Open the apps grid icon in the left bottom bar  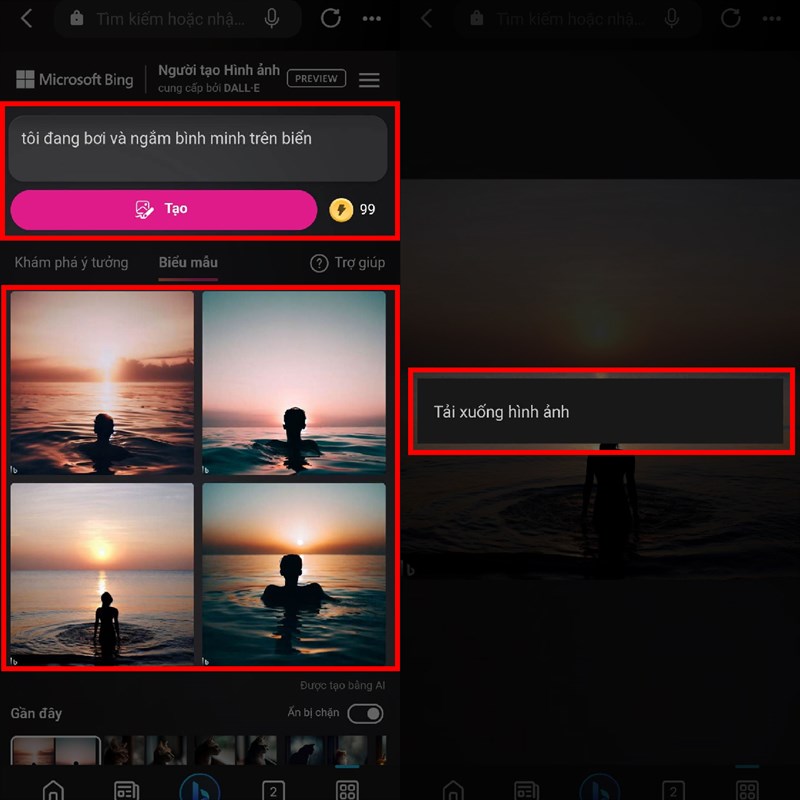click(347, 790)
